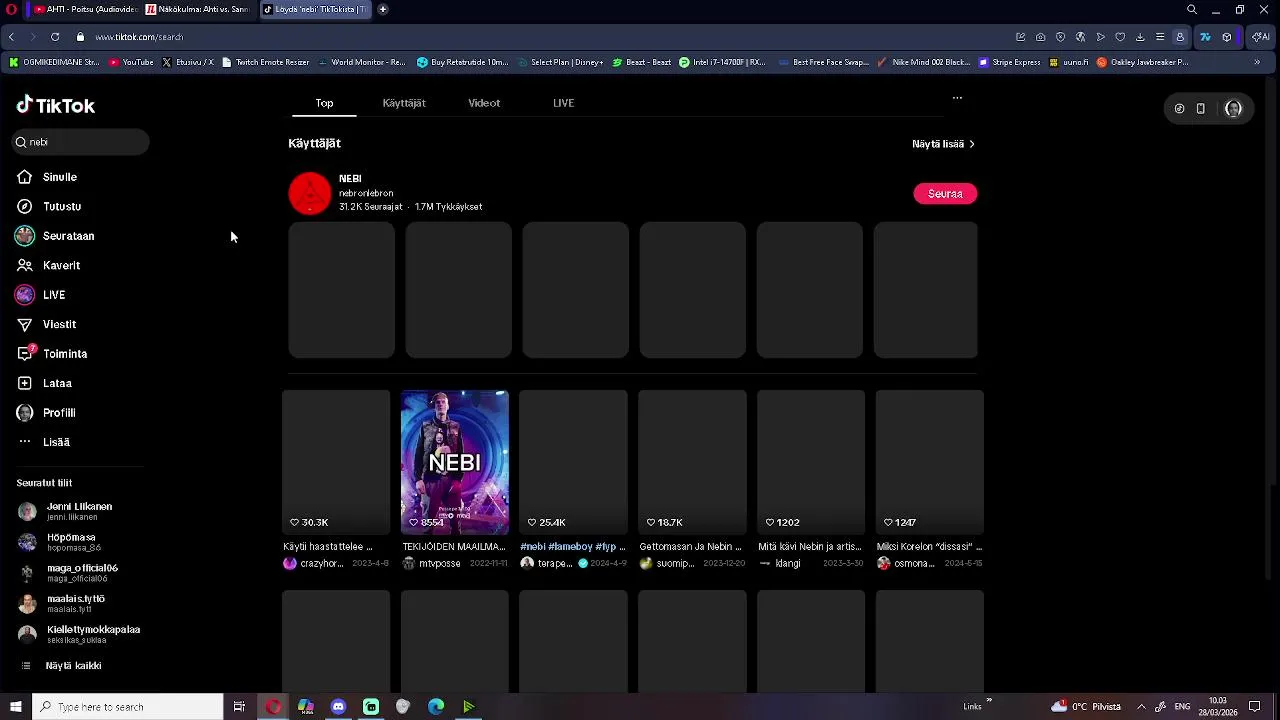Open Kiellettymokkapalaa followed account

coord(80,635)
